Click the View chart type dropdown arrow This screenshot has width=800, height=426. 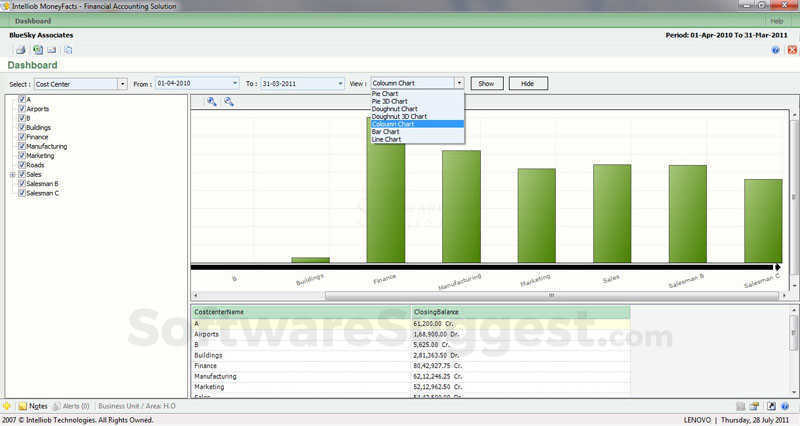459,83
